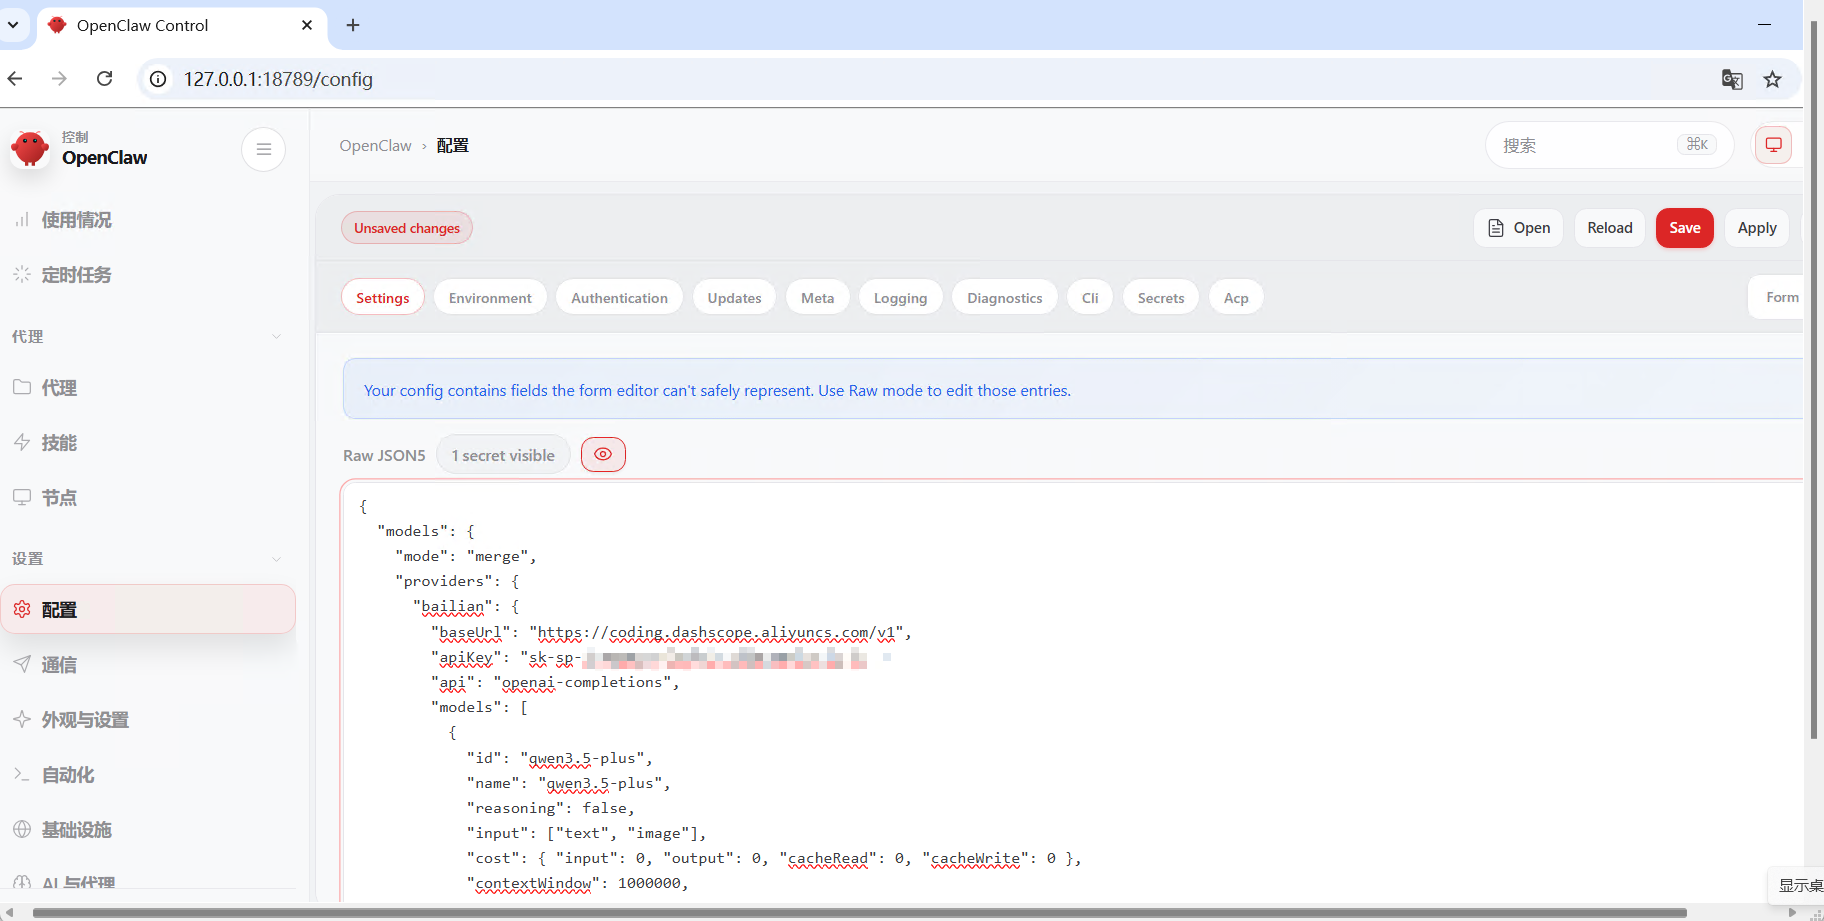Screen dimensions: 1824x921
Task: Collapse the 代理 sidebar group
Action: pyautogui.click(x=276, y=337)
